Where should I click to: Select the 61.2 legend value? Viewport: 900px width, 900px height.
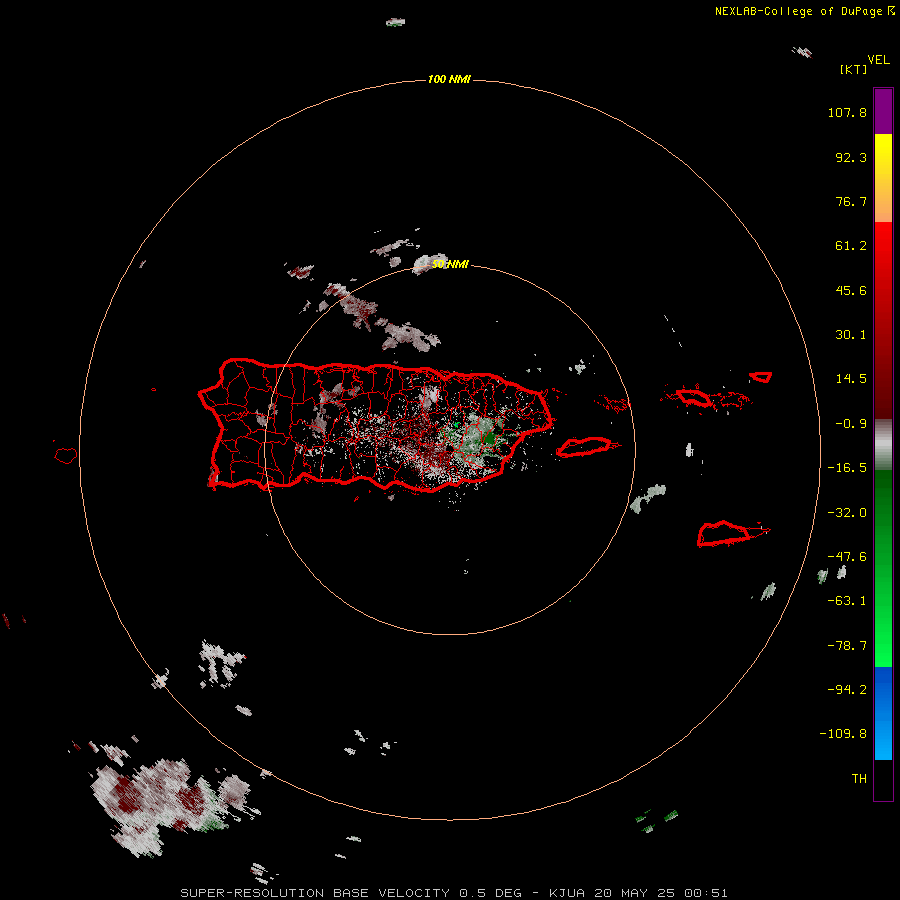point(851,246)
